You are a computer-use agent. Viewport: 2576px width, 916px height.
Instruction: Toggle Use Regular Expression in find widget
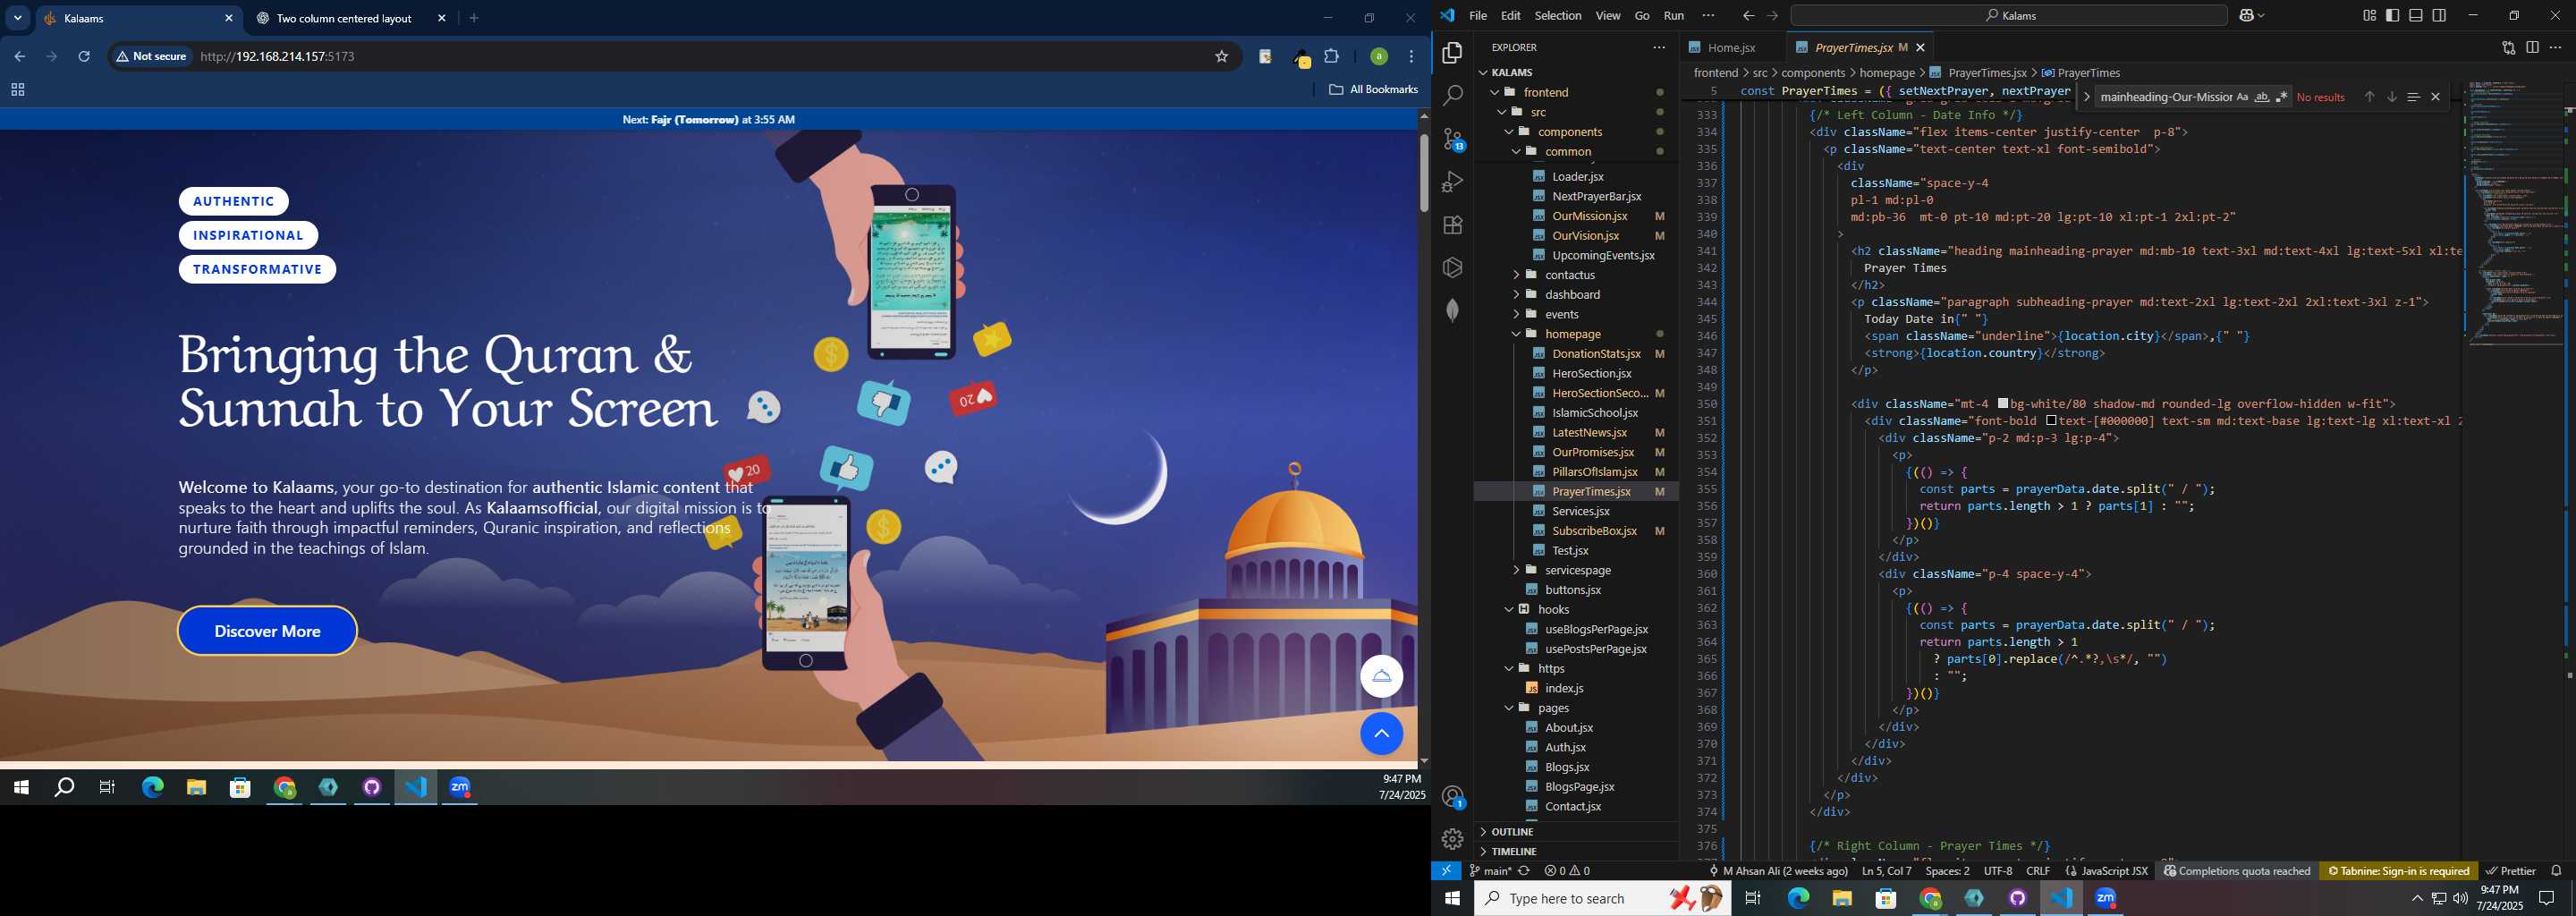pos(2281,97)
